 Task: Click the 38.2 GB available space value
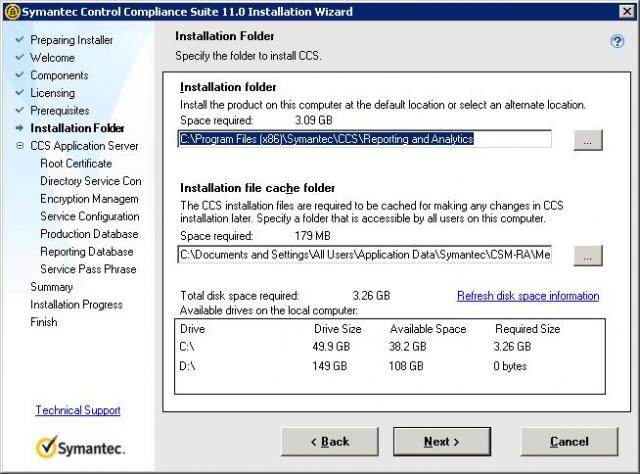[x=407, y=347]
